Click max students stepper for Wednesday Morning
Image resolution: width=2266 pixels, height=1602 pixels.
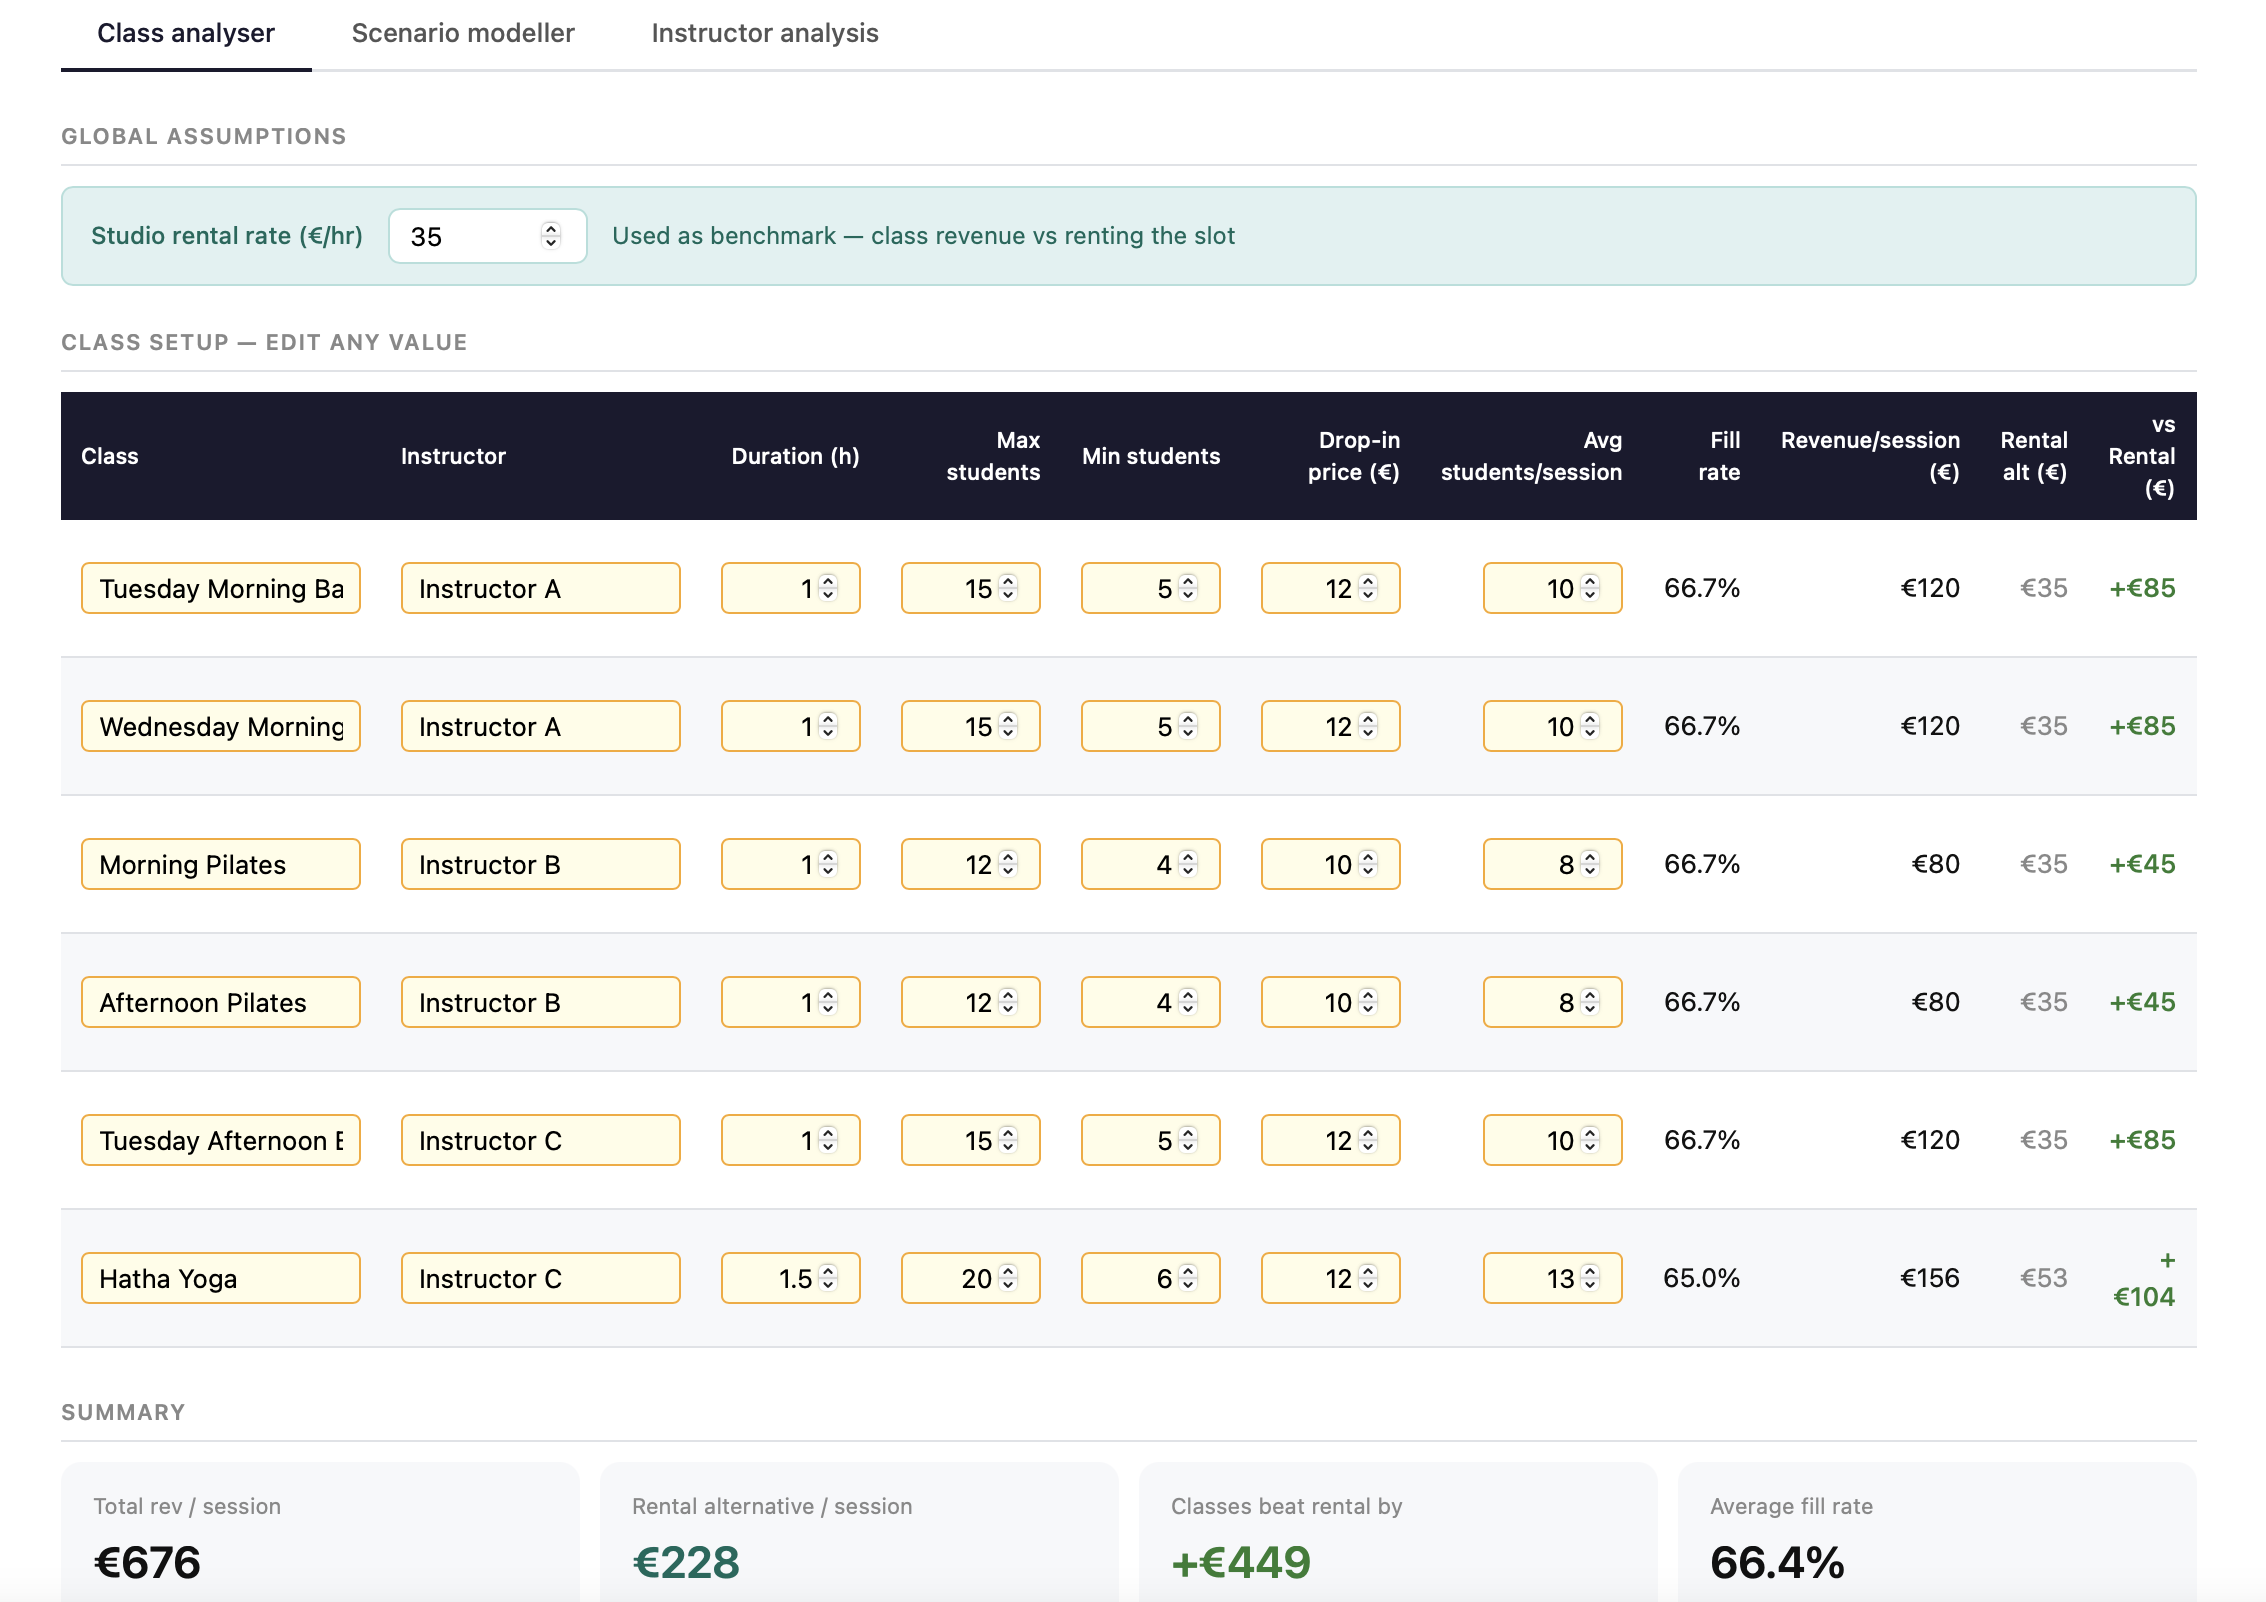point(1008,726)
